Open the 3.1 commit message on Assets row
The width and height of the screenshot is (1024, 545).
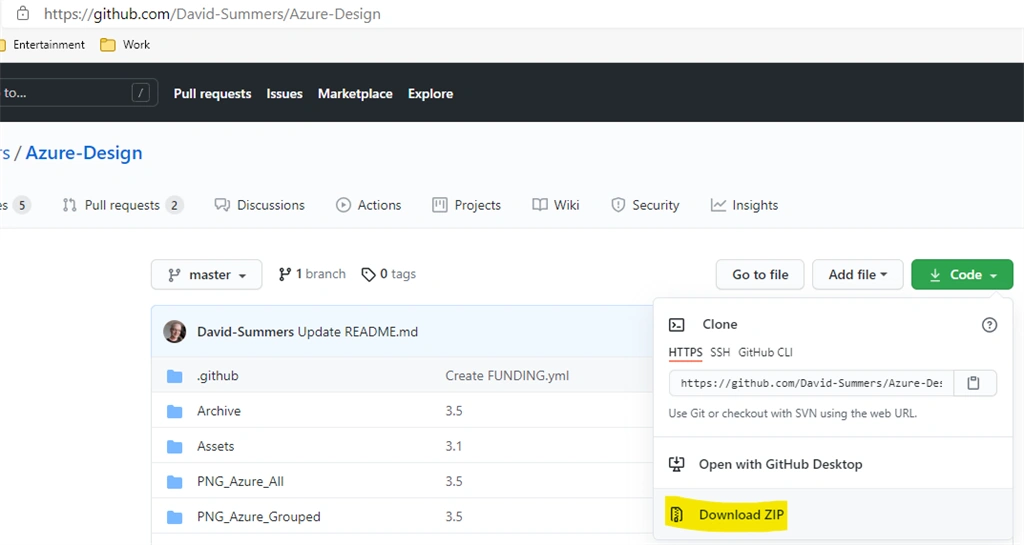pos(454,446)
